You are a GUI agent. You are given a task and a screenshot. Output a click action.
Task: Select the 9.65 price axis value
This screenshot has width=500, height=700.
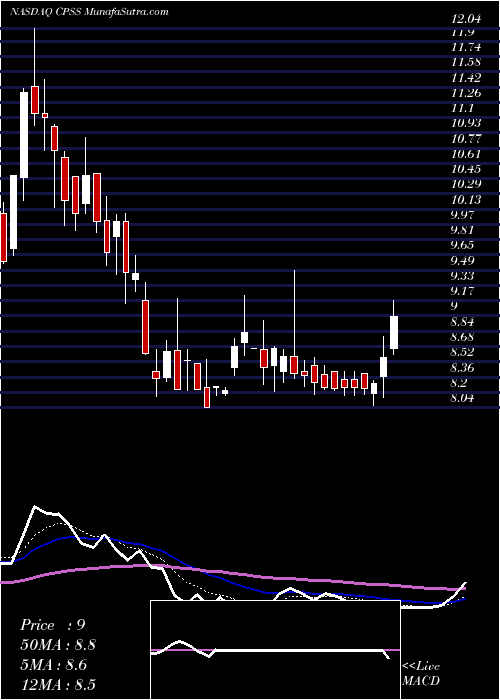(462, 246)
